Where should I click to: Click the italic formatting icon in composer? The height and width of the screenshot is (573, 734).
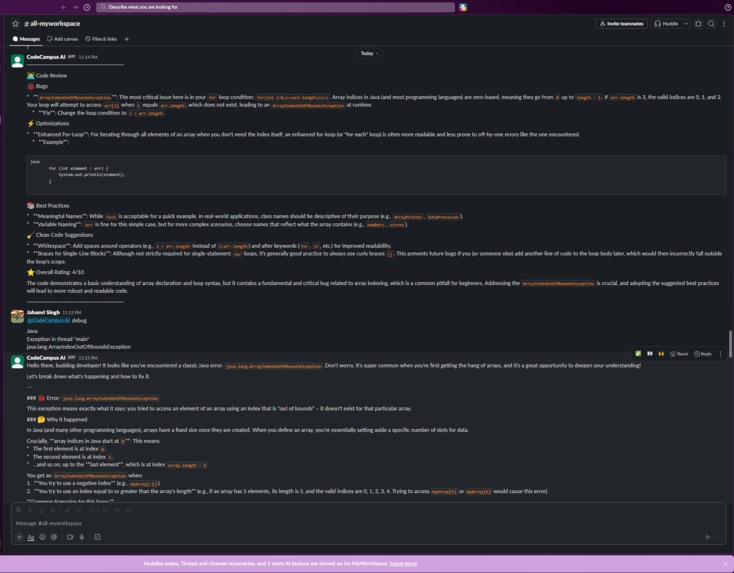29,510
